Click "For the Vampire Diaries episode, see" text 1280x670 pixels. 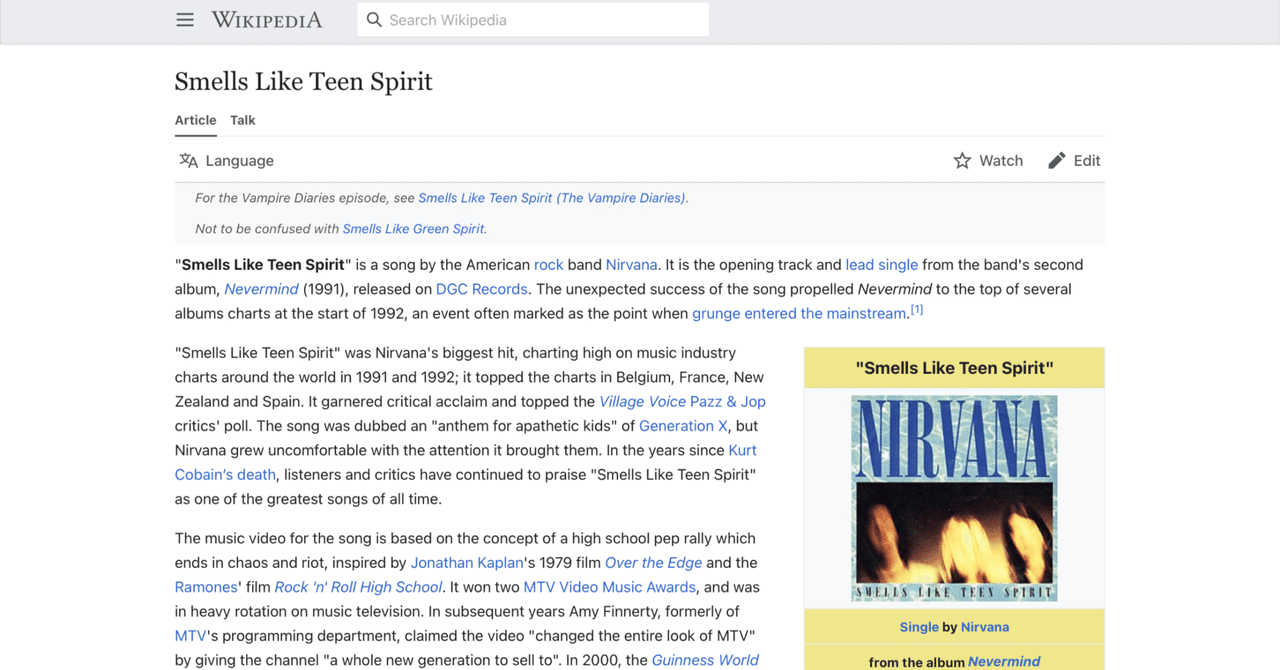click(305, 198)
